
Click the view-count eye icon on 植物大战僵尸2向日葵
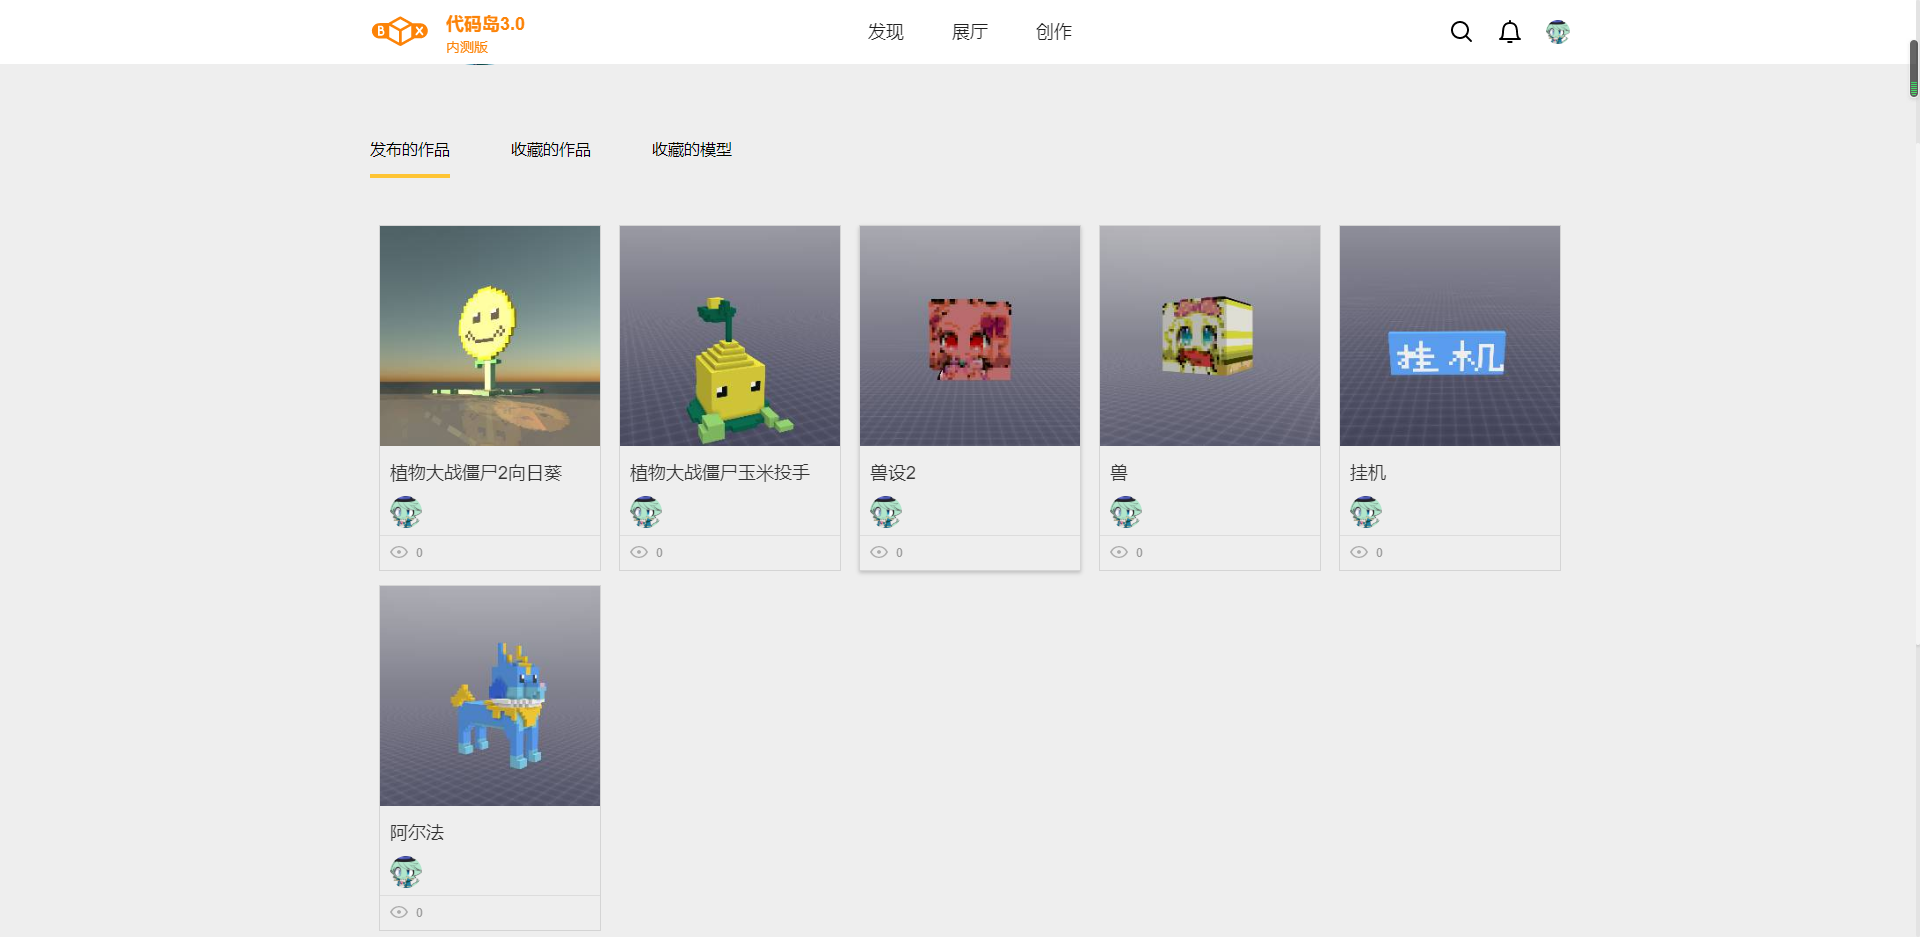pyautogui.click(x=399, y=552)
